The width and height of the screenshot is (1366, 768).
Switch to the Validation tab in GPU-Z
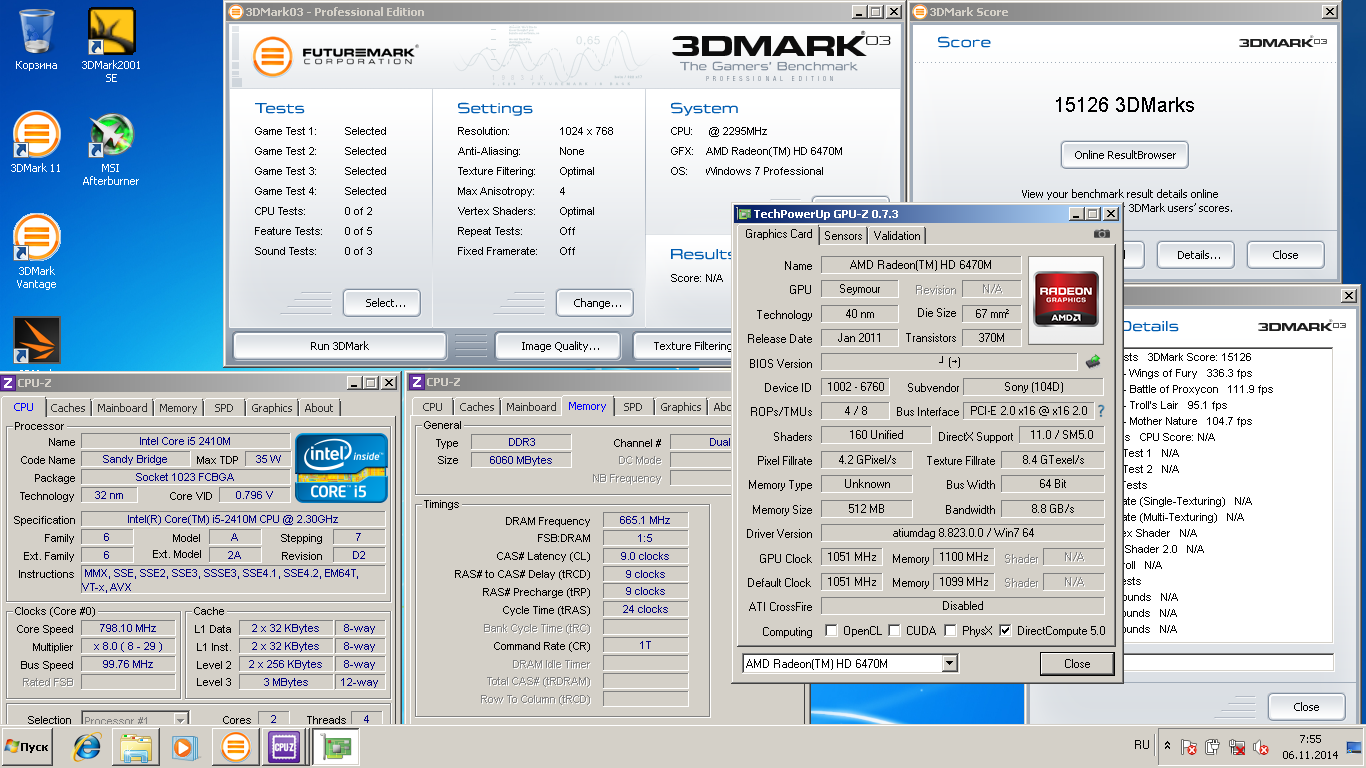(897, 236)
